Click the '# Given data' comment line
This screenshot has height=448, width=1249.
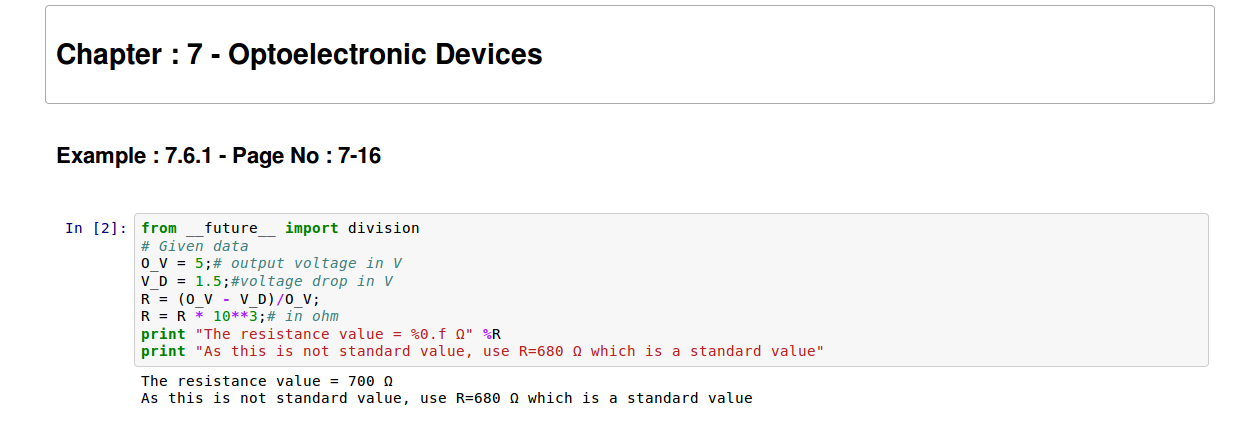pos(194,246)
